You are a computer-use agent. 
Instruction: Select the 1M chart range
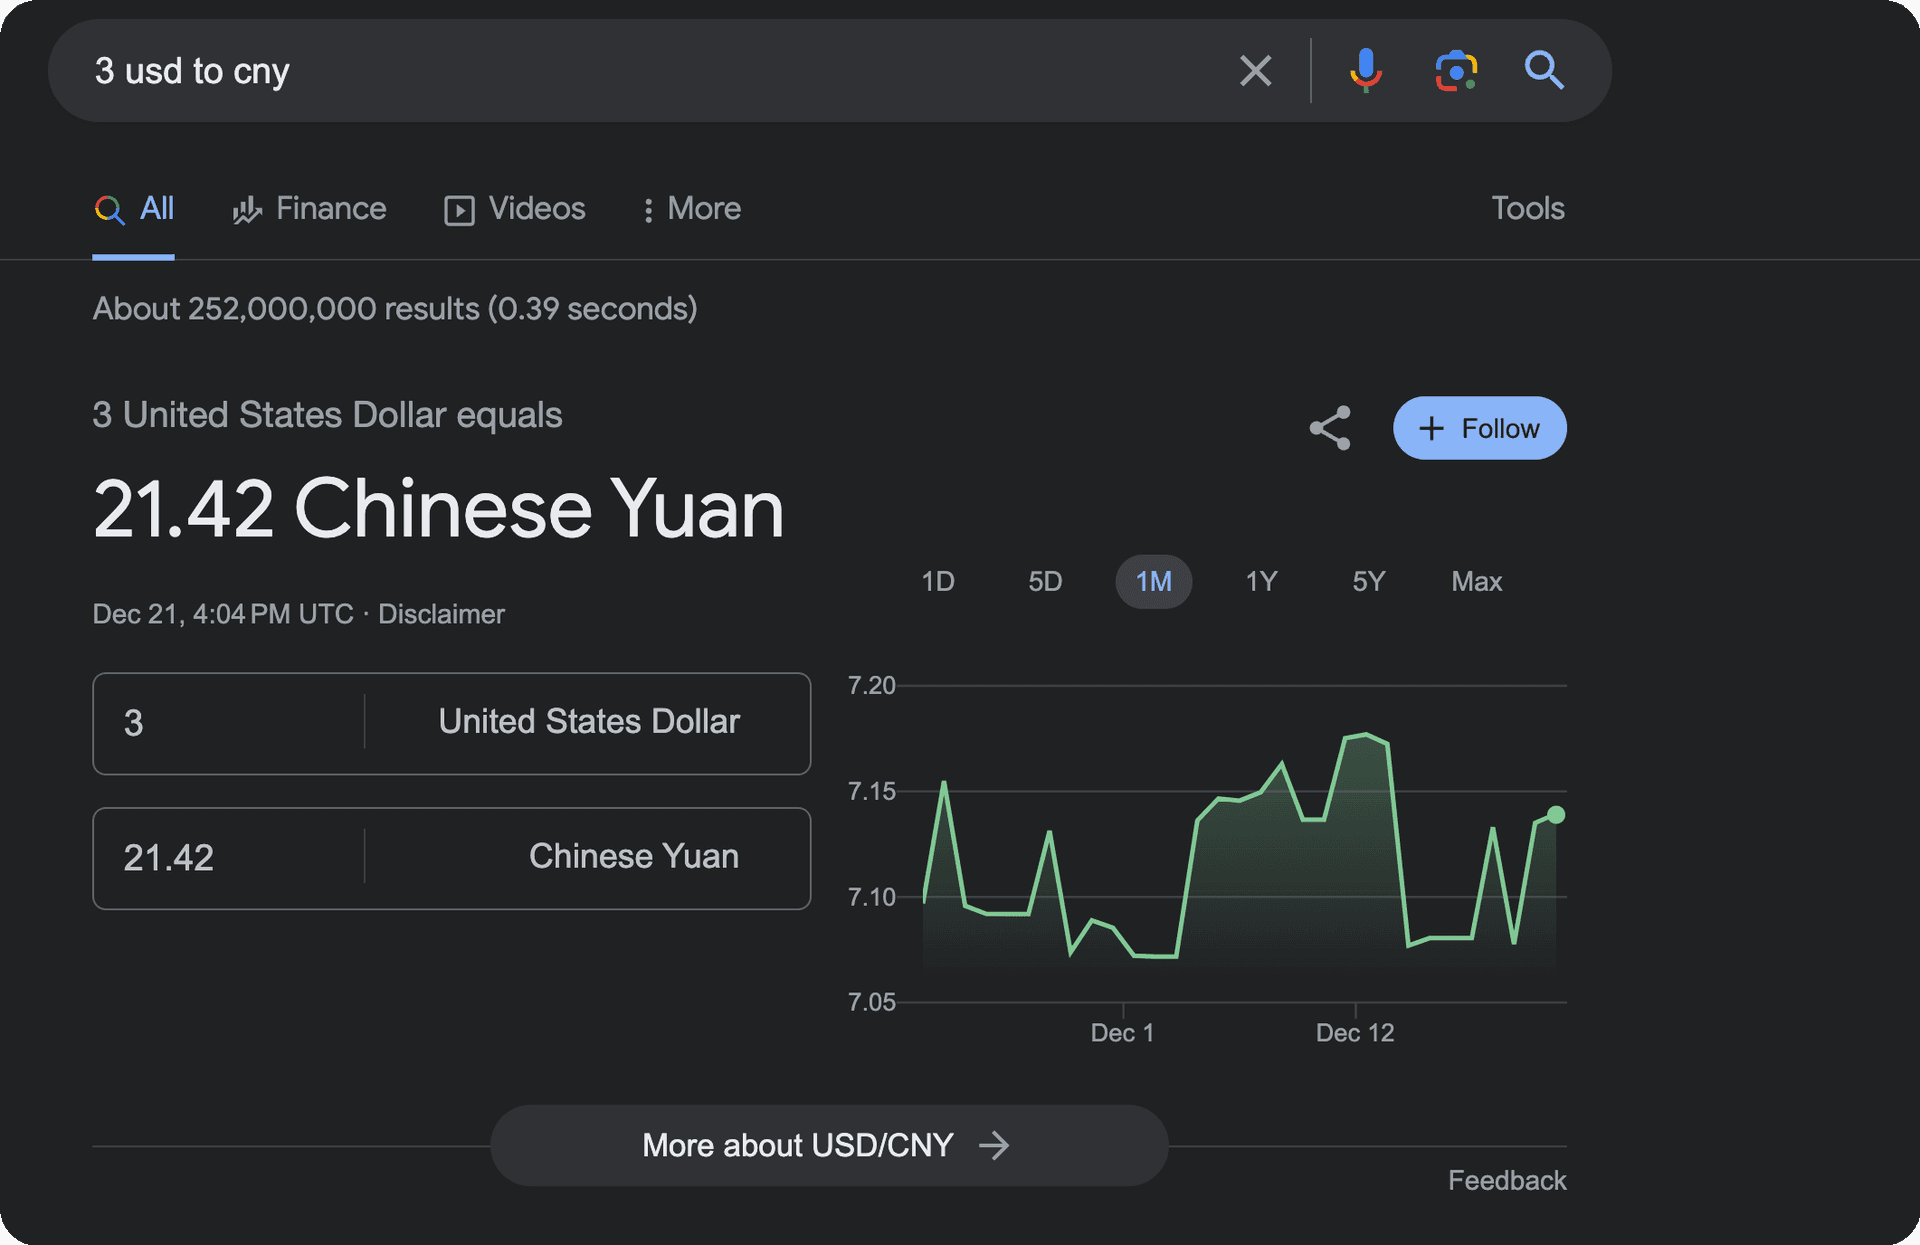pyautogui.click(x=1154, y=582)
